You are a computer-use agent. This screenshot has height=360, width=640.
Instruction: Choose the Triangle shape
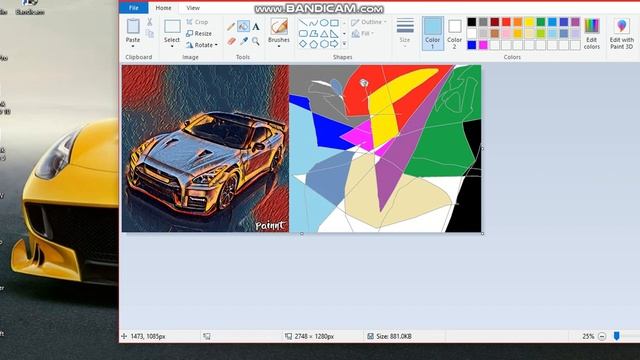tap(324, 33)
